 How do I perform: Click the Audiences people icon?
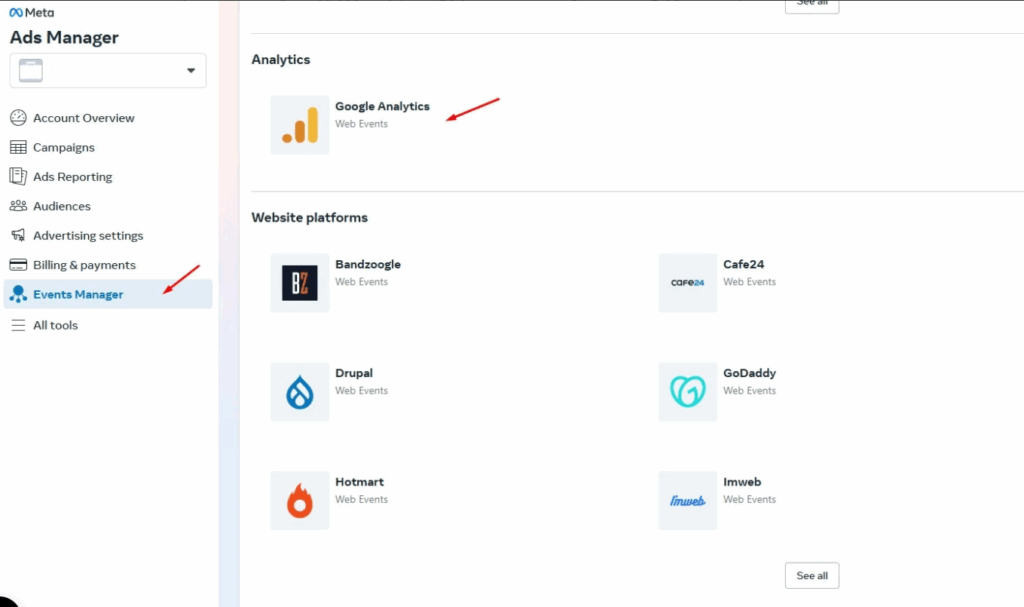18,206
